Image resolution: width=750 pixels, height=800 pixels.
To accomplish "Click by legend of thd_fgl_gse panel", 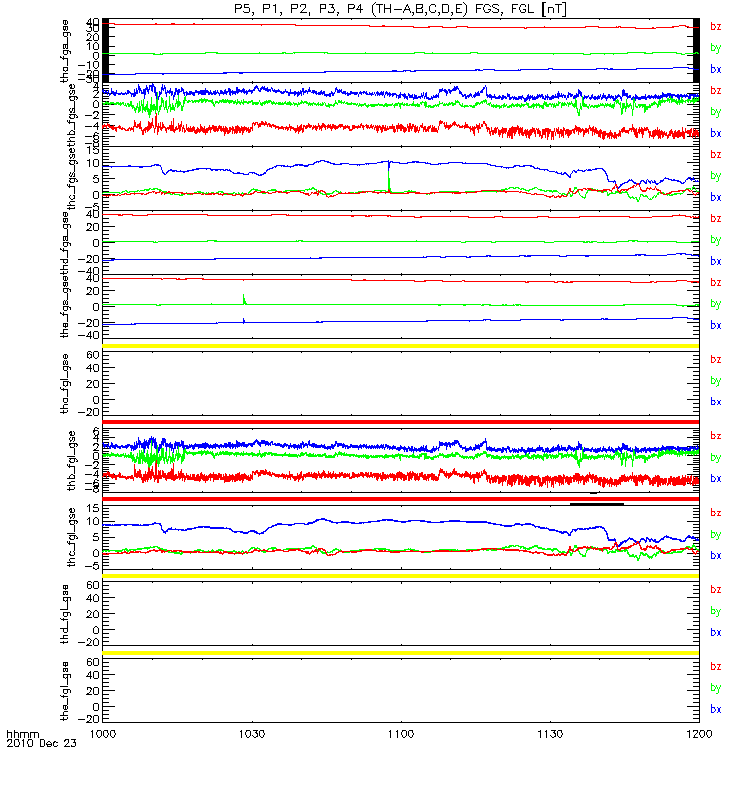I will coord(716,611).
